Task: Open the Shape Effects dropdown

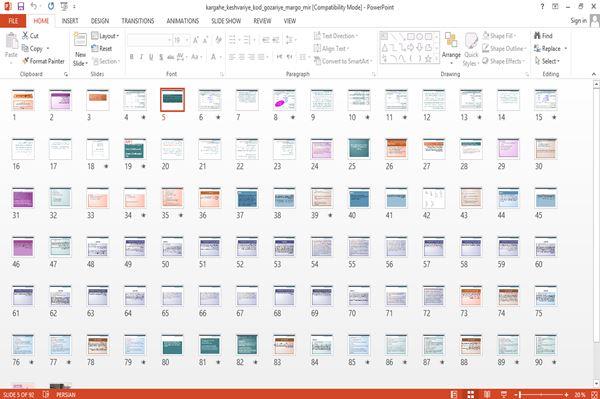Action: point(504,61)
